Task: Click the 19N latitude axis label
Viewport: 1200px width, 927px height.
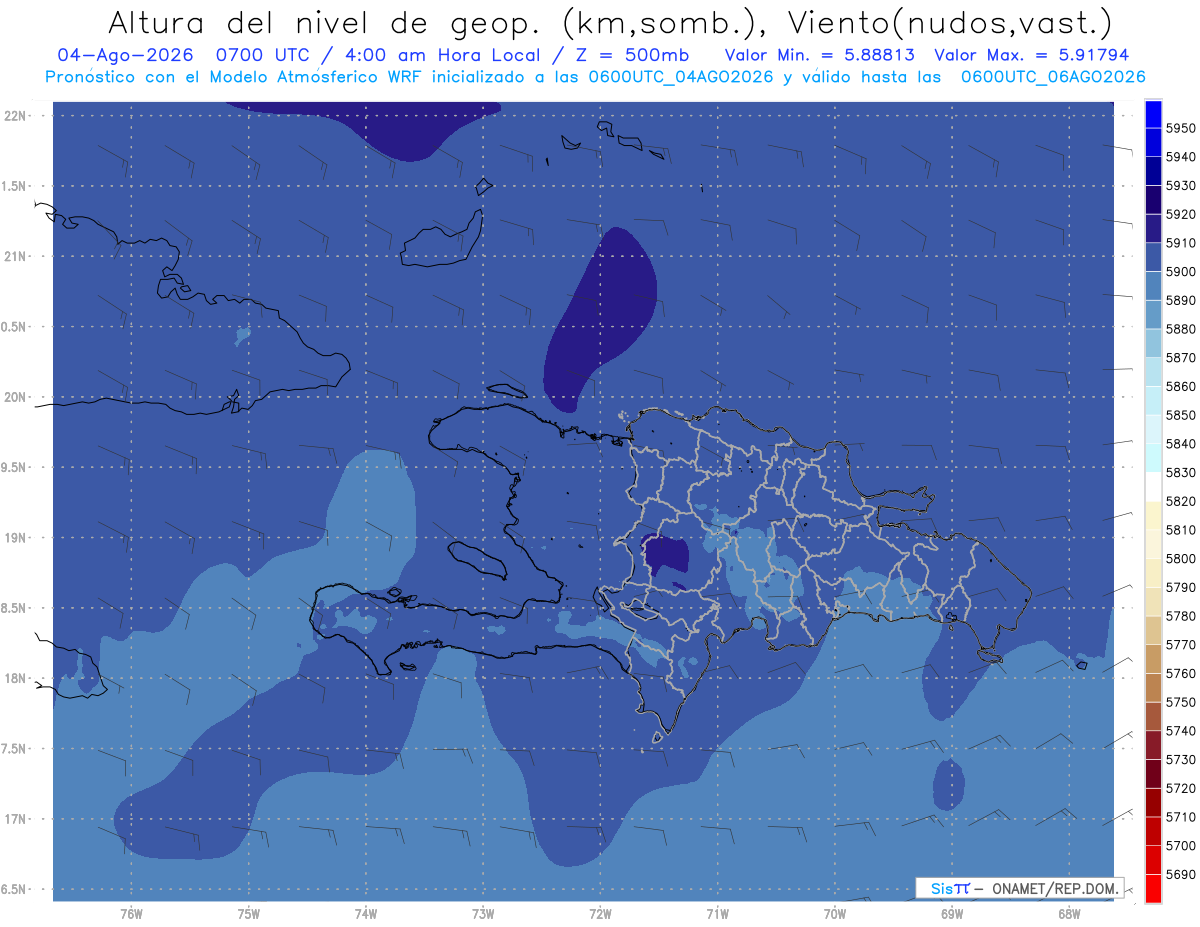Action: [x=15, y=537]
